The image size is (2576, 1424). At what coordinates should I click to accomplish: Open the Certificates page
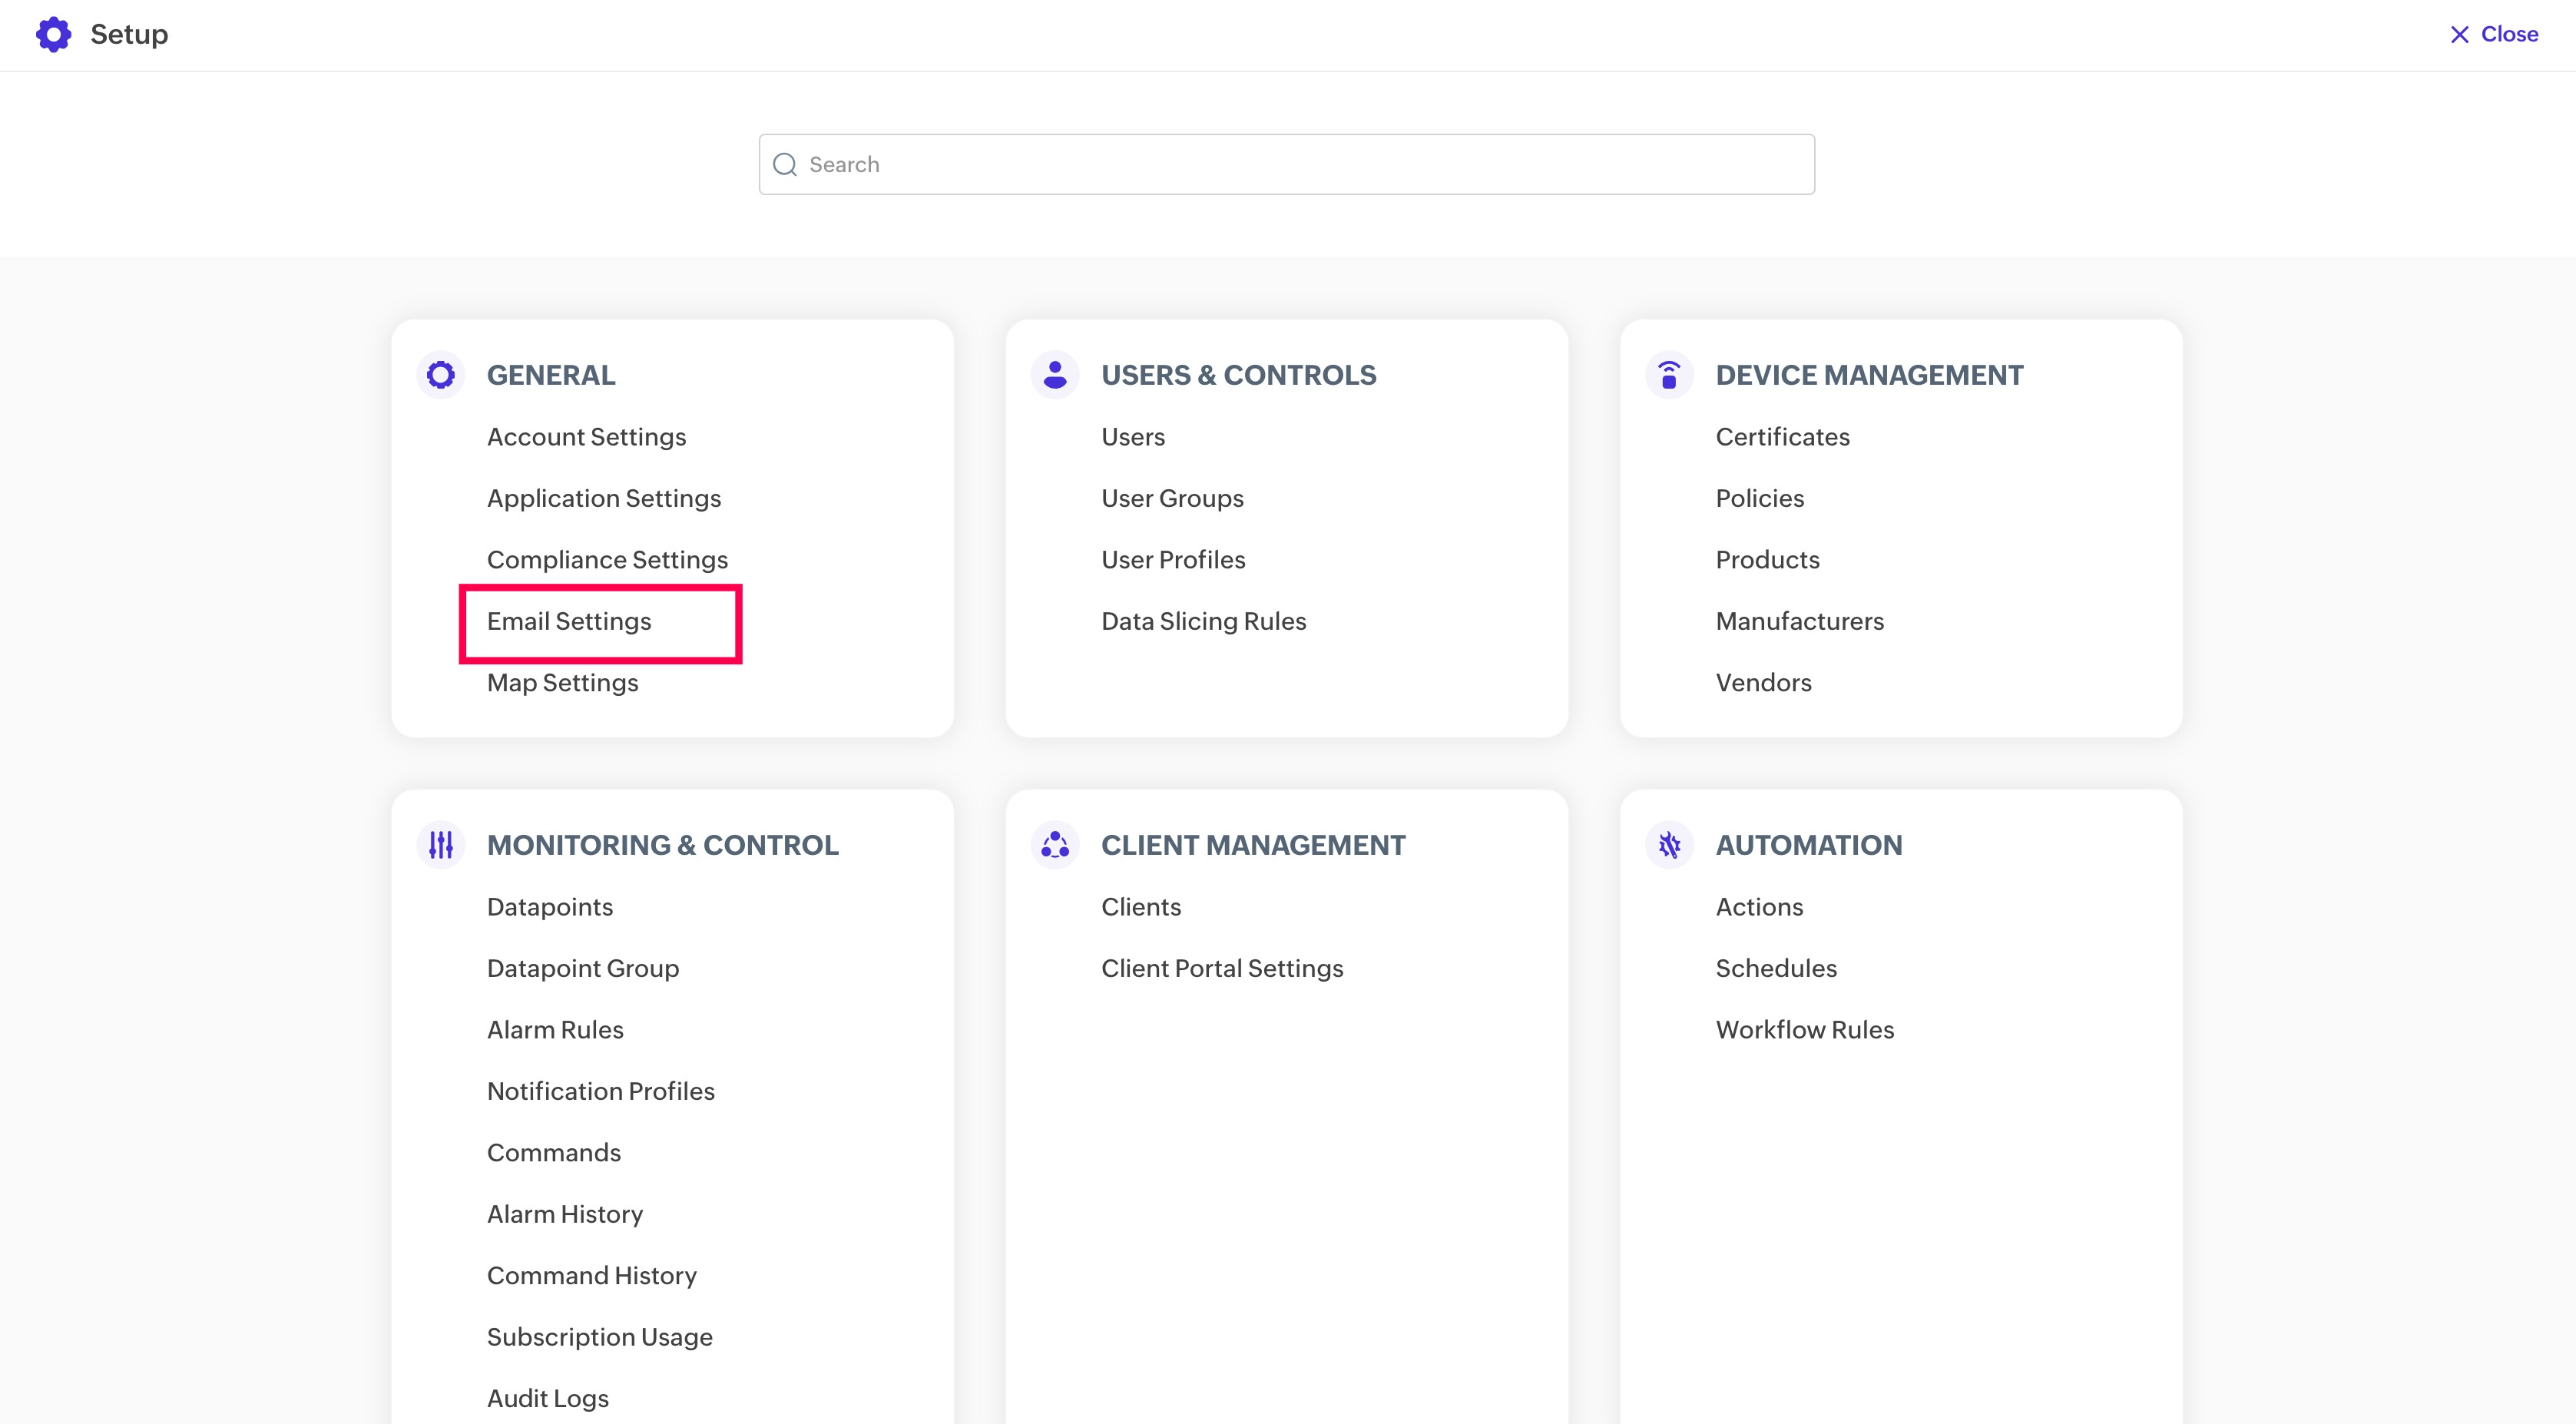tap(1782, 437)
